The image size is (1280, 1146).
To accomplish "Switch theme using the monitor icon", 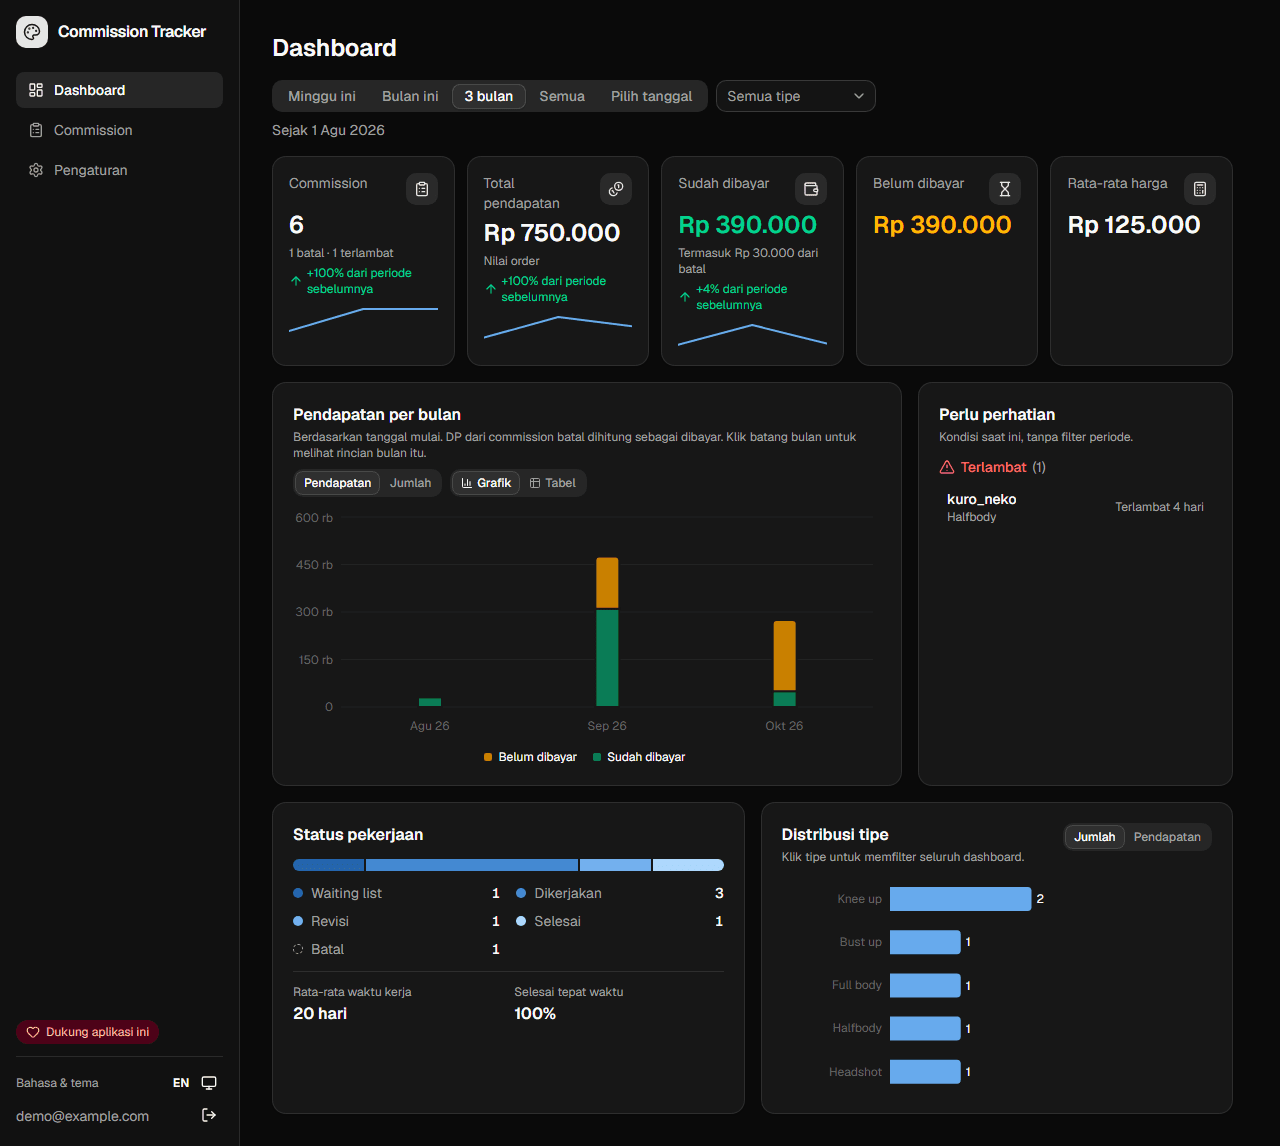I will click(x=209, y=1083).
